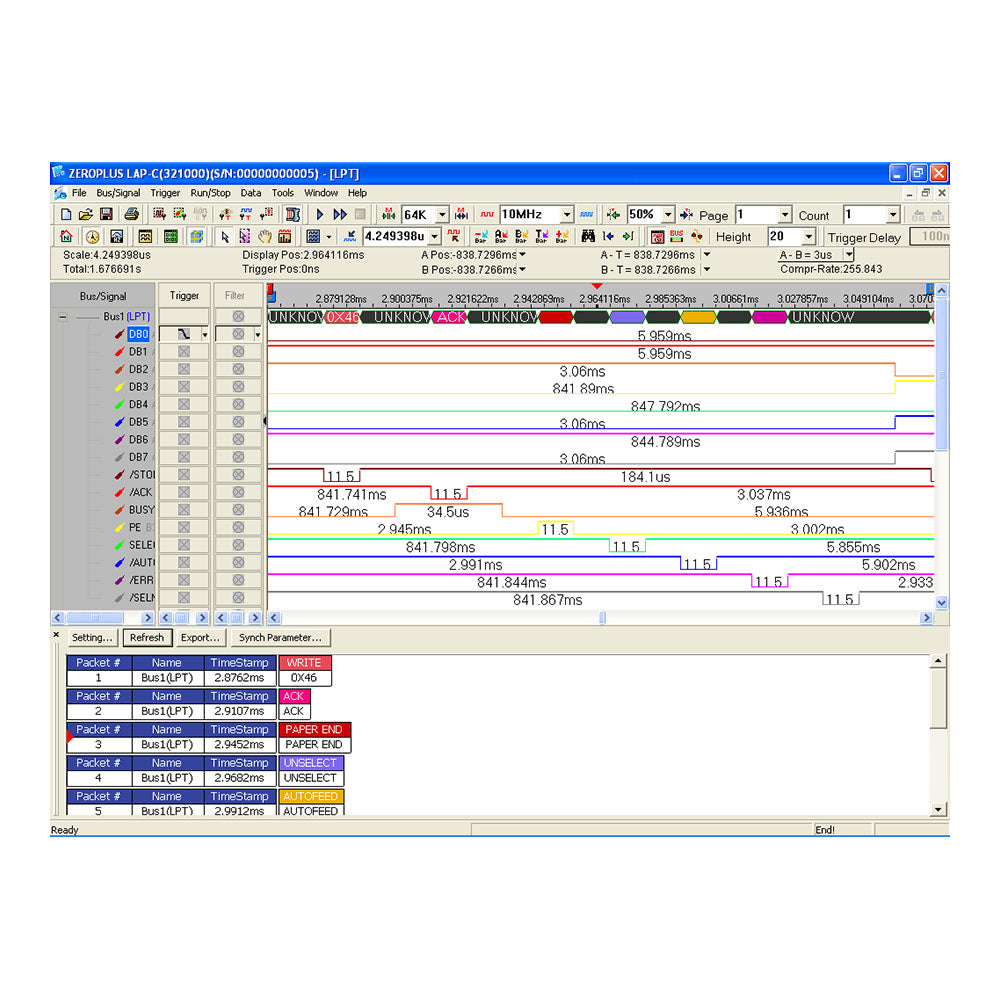Click the Trigger Delay input field
This screenshot has width=1000, height=1000.
(x=929, y=237)
